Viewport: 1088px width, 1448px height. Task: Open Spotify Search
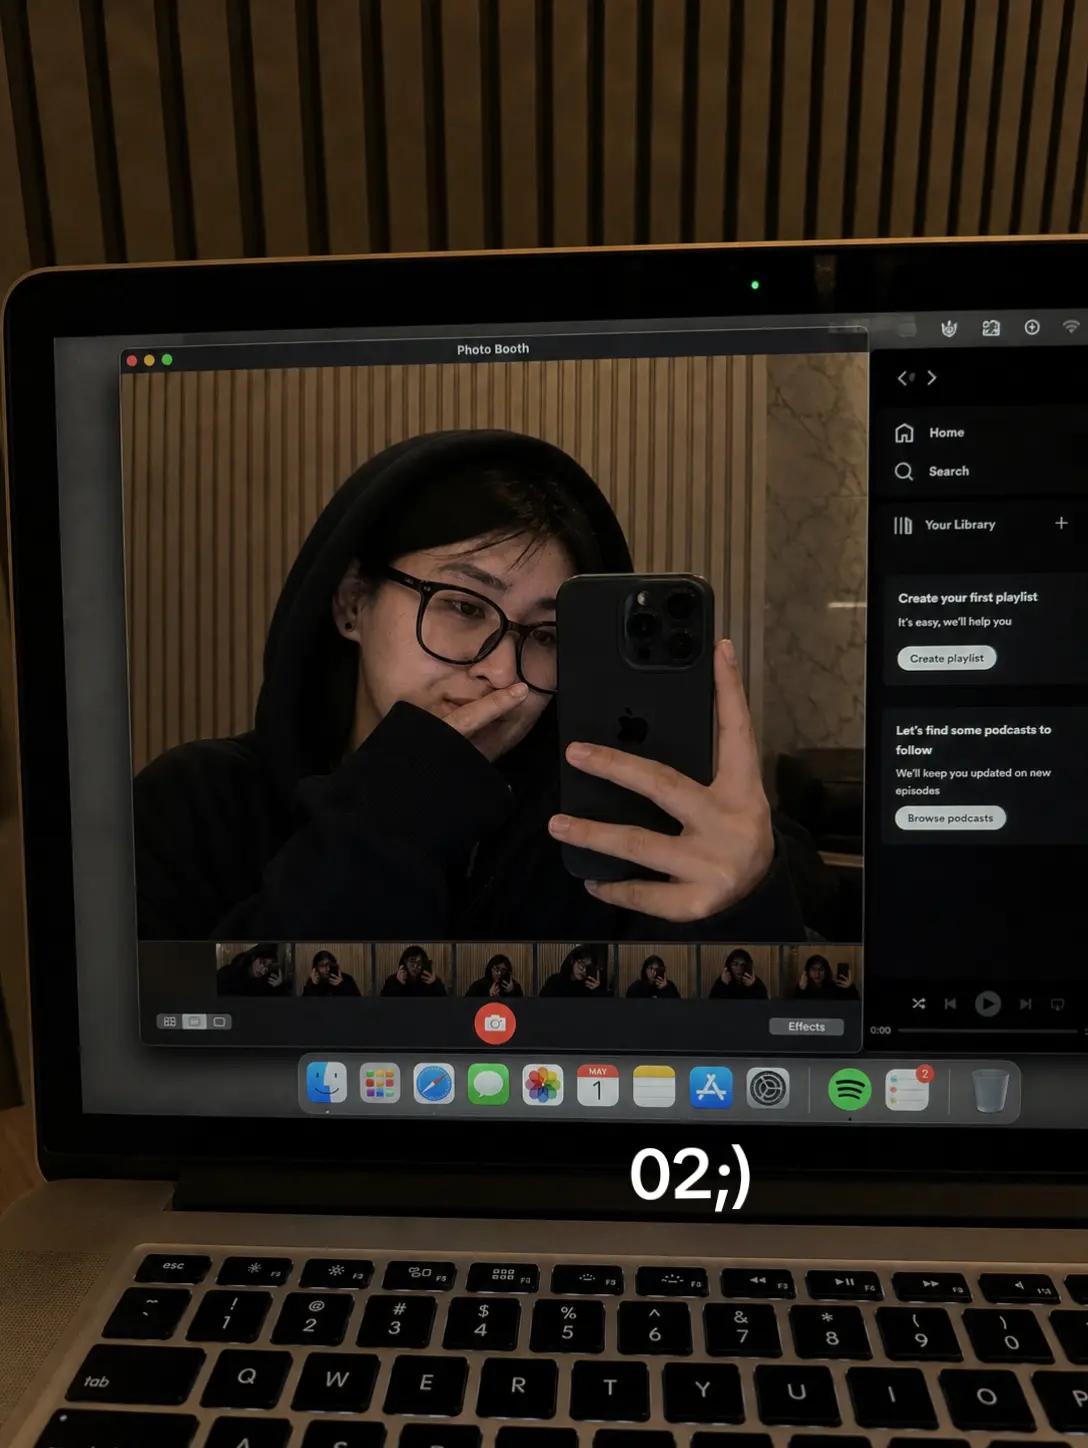932,471
